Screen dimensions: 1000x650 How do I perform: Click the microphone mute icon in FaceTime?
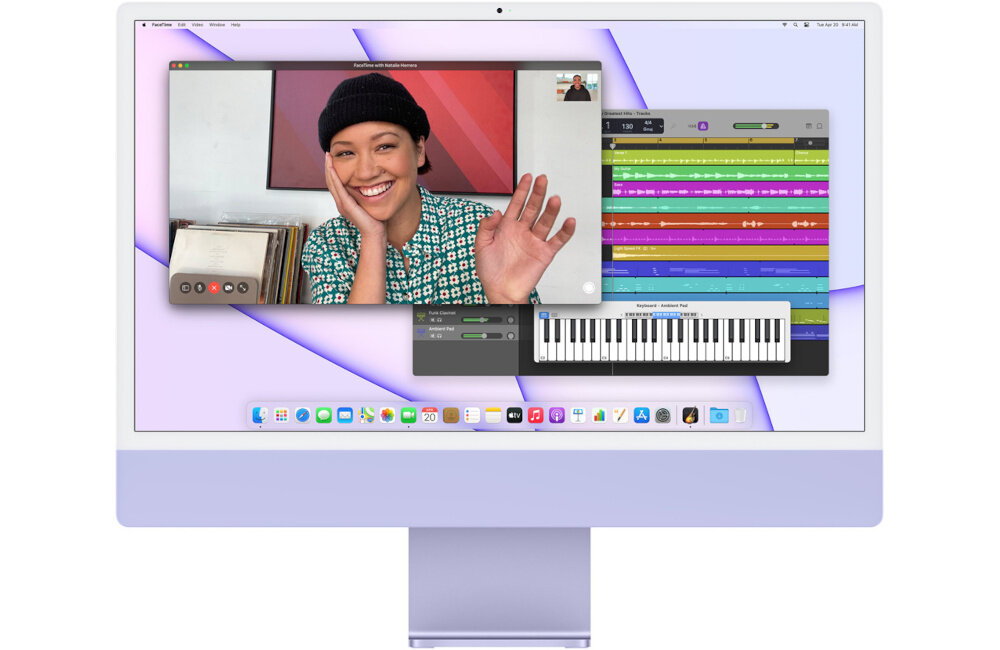click(199, 288)
